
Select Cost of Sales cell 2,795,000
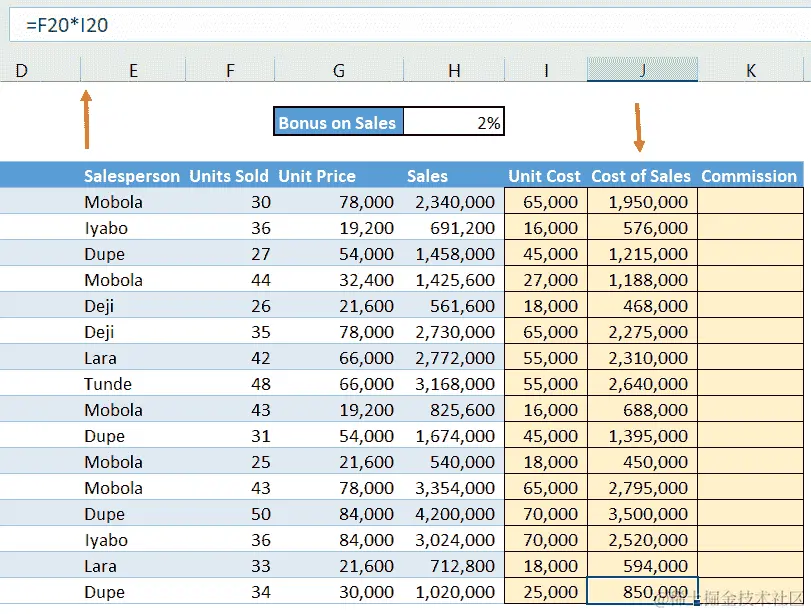click(x=642, y=487)
